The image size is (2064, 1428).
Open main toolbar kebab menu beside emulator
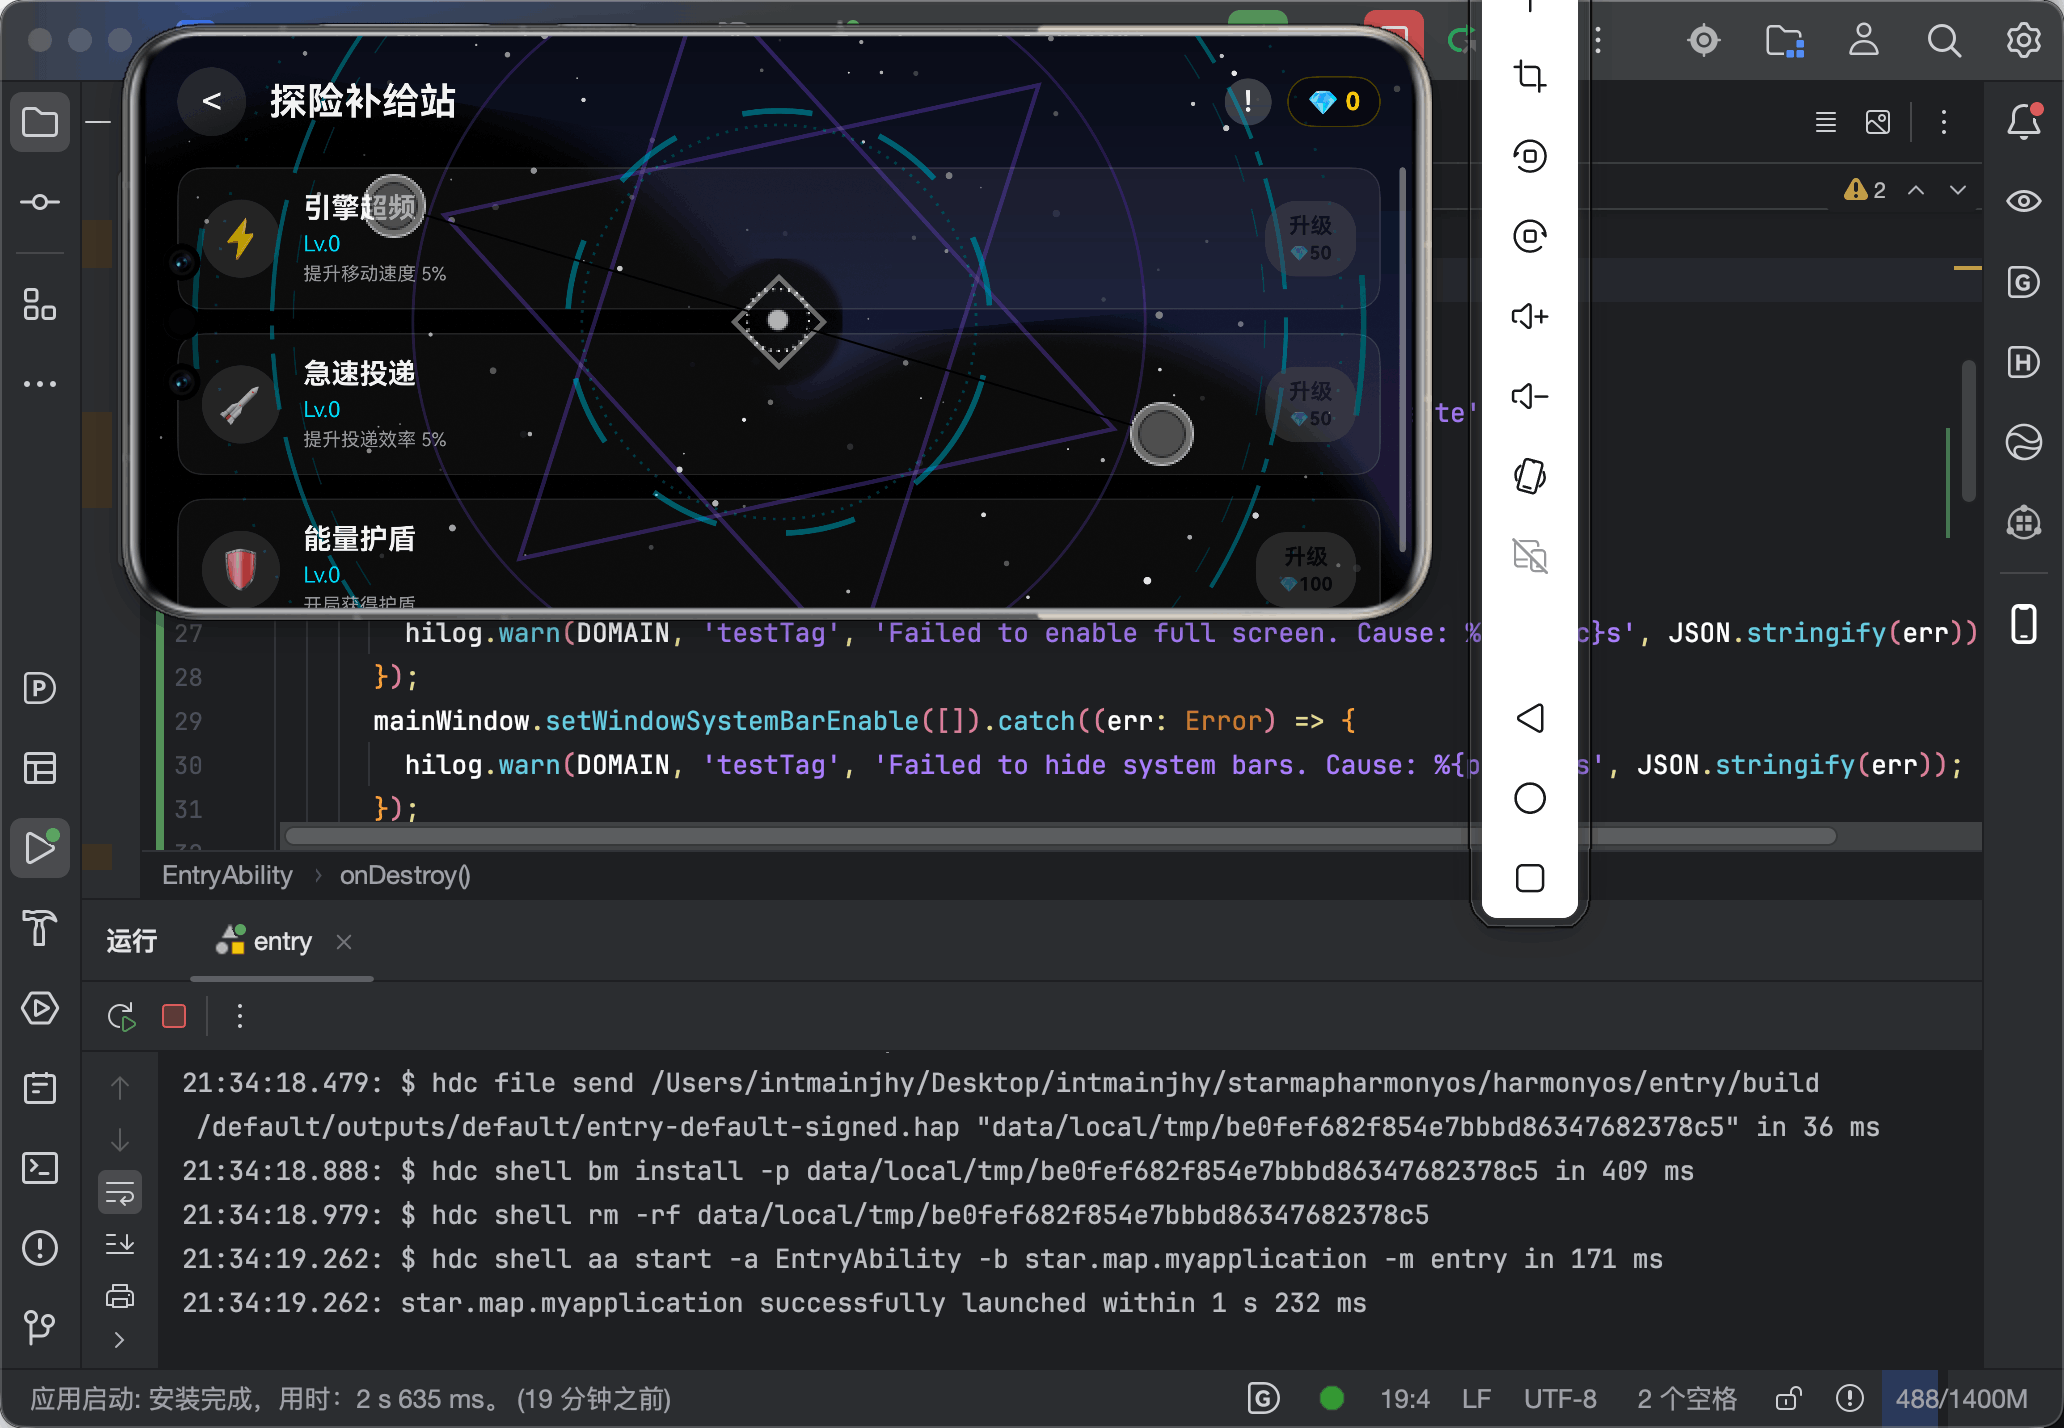[1598, 40]
